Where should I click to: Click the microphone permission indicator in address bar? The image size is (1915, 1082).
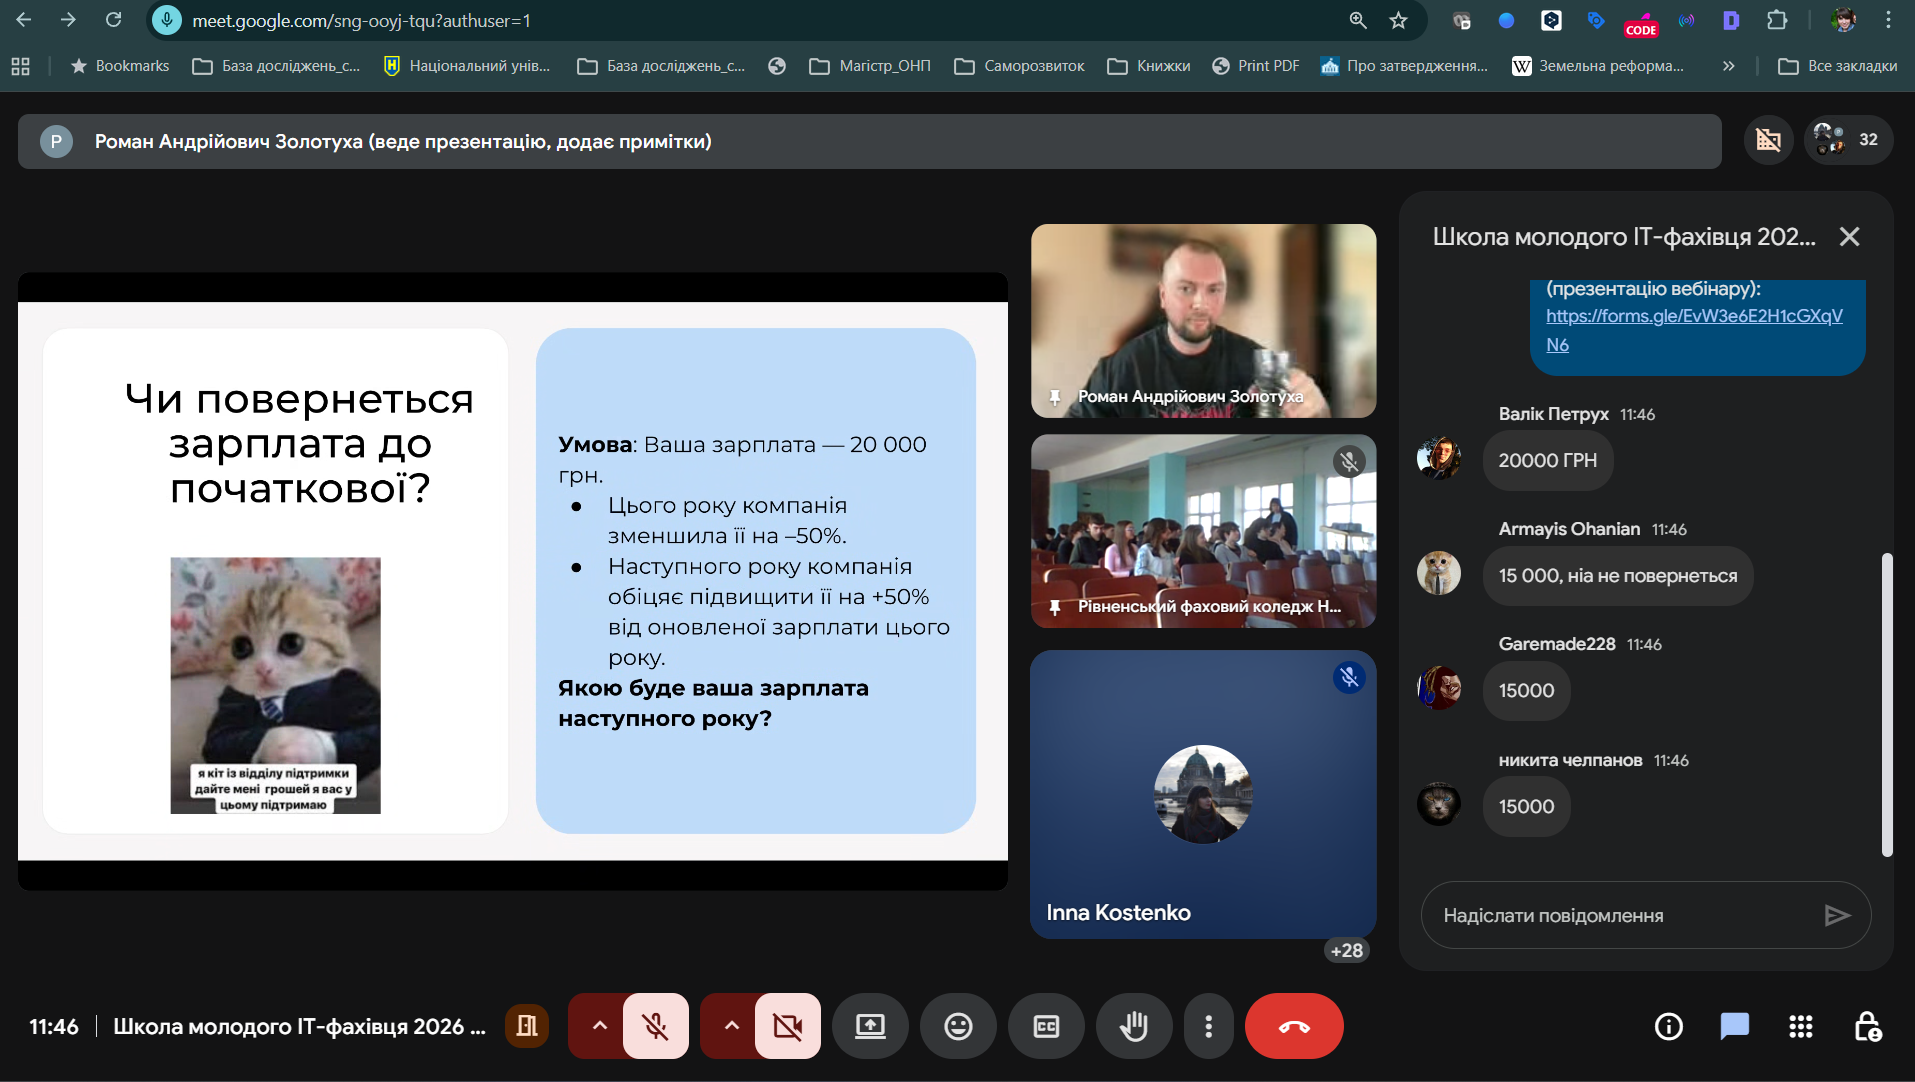tap(167, 20)
